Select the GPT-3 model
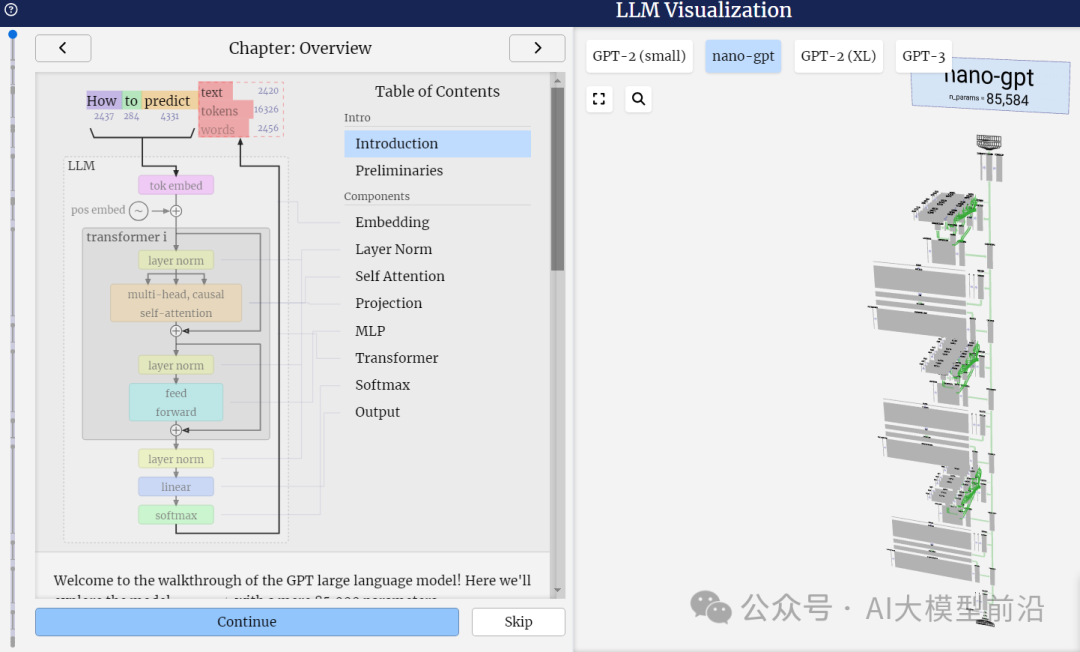The height and width of the screenshot is (652, 1080). pyautogui.click(x=924, y=56)
